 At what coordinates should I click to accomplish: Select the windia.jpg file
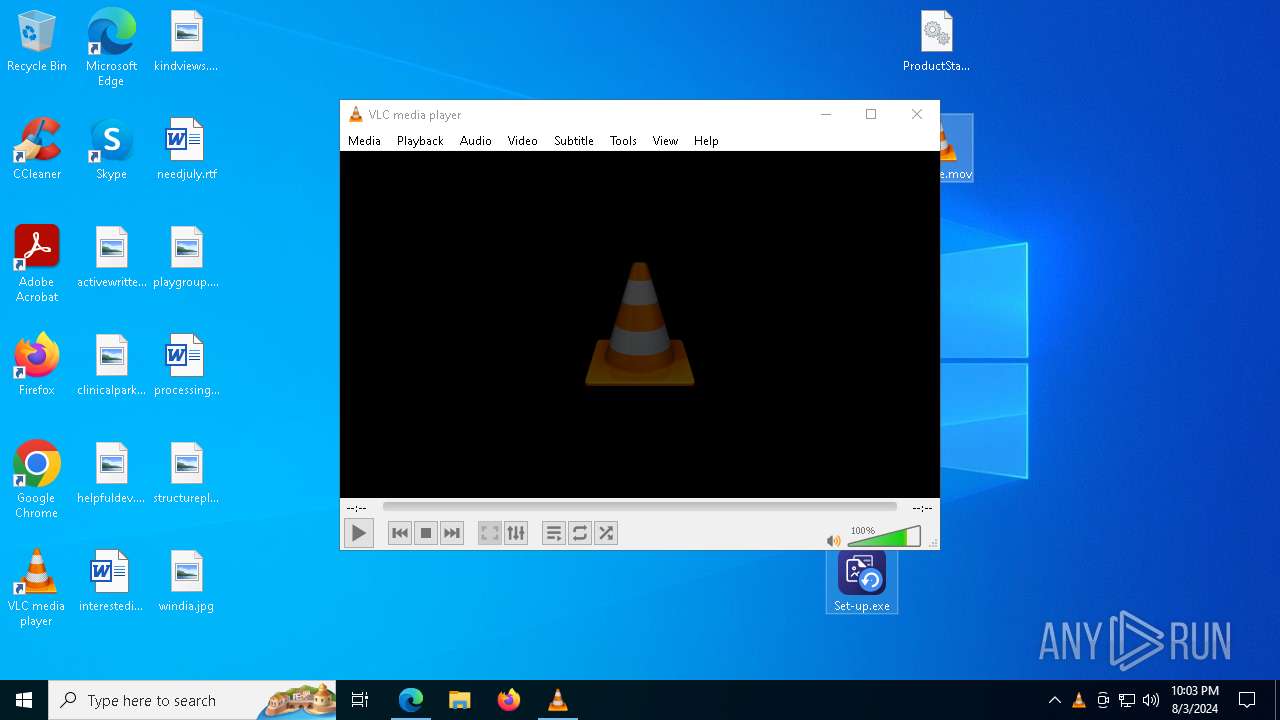point(187,582)
